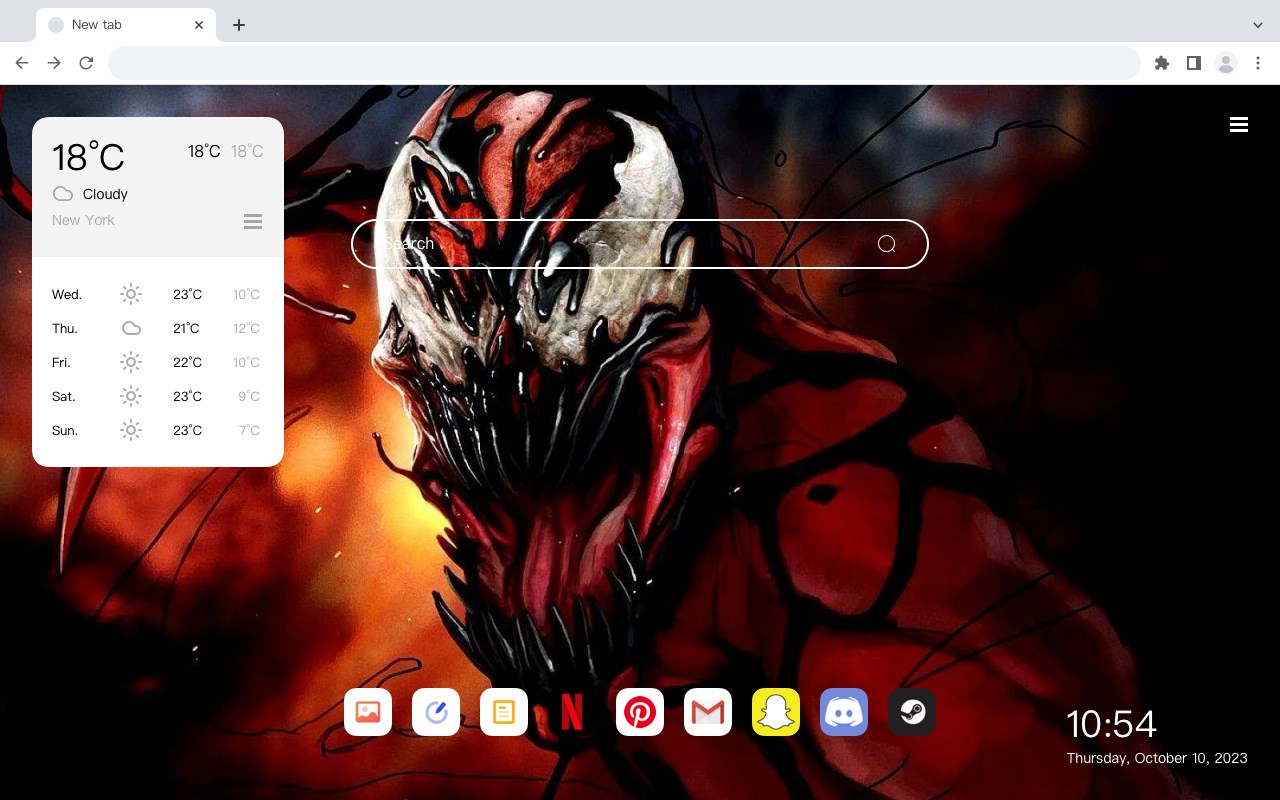Click the 10:54 clock display
The width and height of the screenshot is (1280, 800).
1111,724
